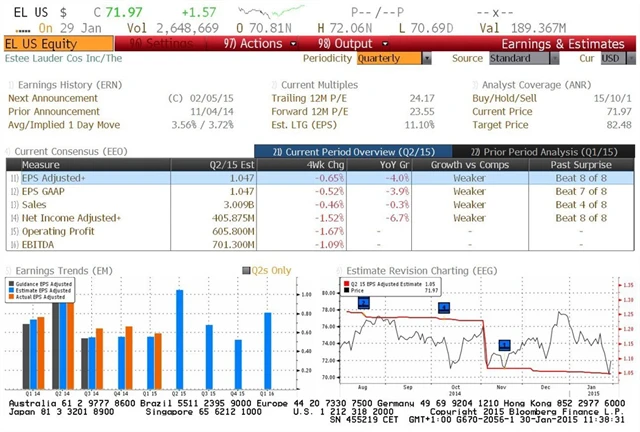This screenshot has width=640, height=432.
Task: Open Earnings Trends (EM) section icon
Action: pyautogui.click(x=10, y=270)
